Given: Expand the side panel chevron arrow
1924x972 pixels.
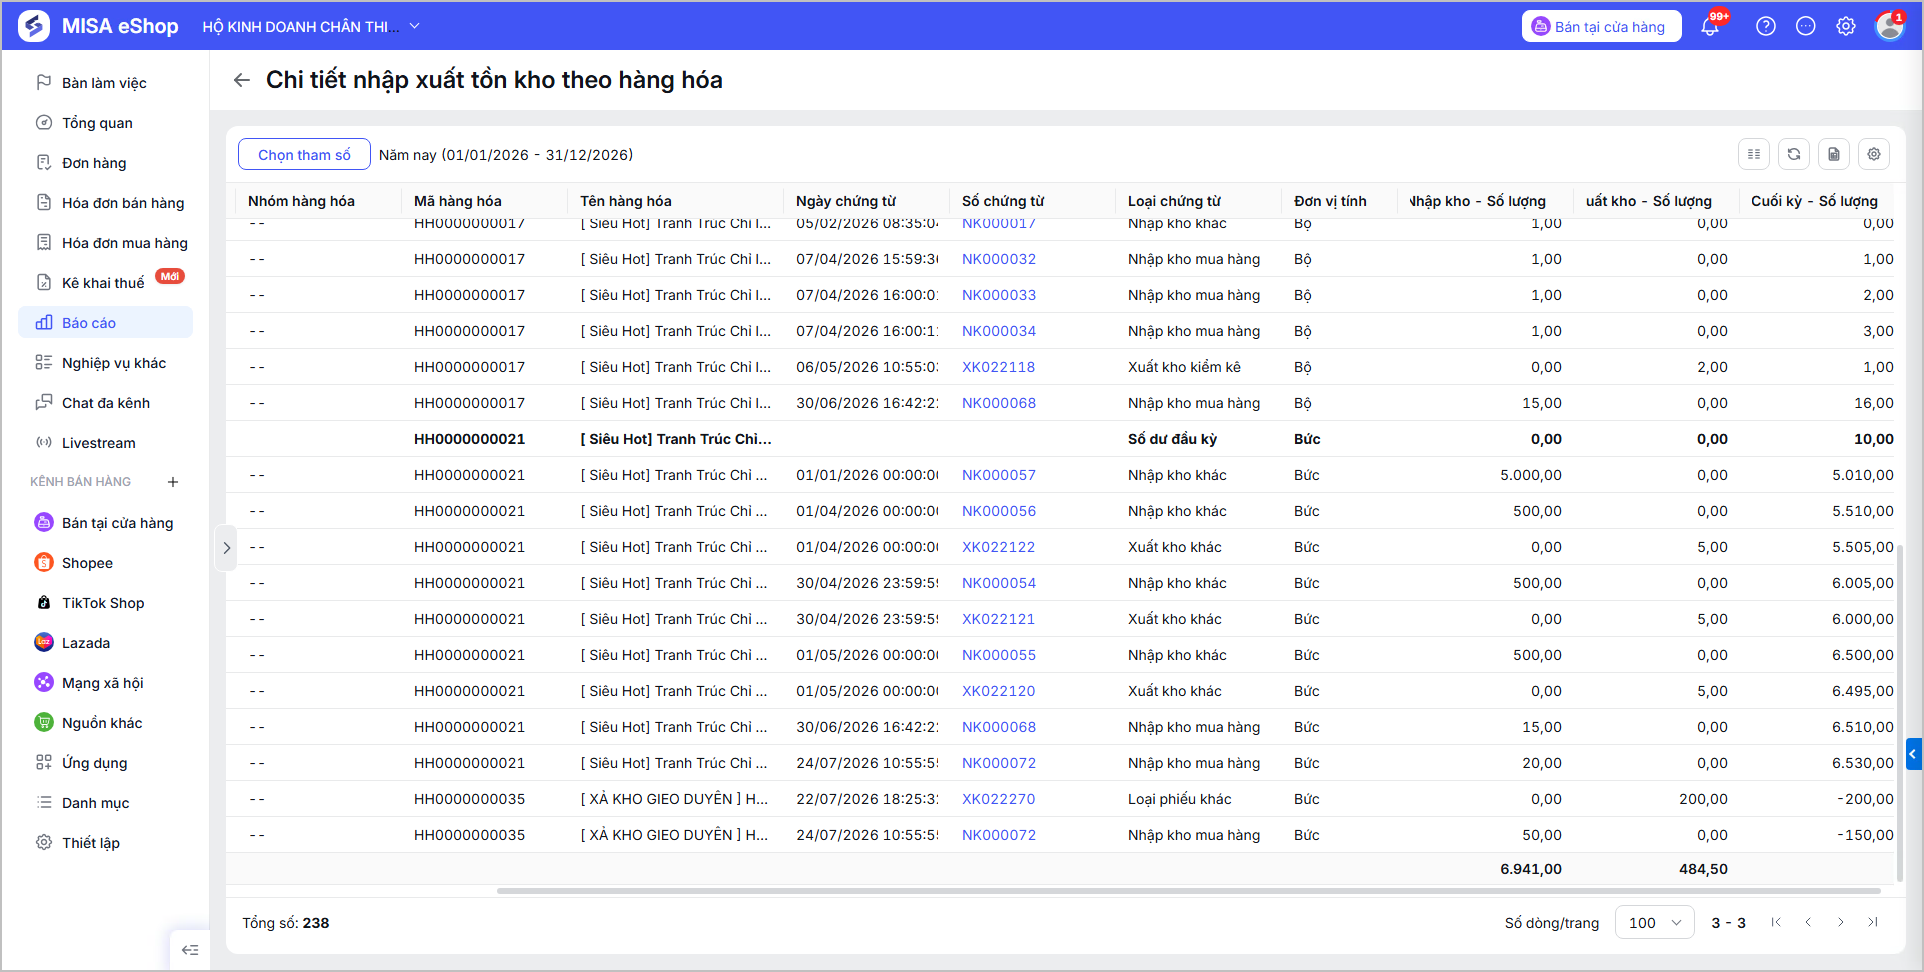Looking at the screenshot, I should click(226, 548).
